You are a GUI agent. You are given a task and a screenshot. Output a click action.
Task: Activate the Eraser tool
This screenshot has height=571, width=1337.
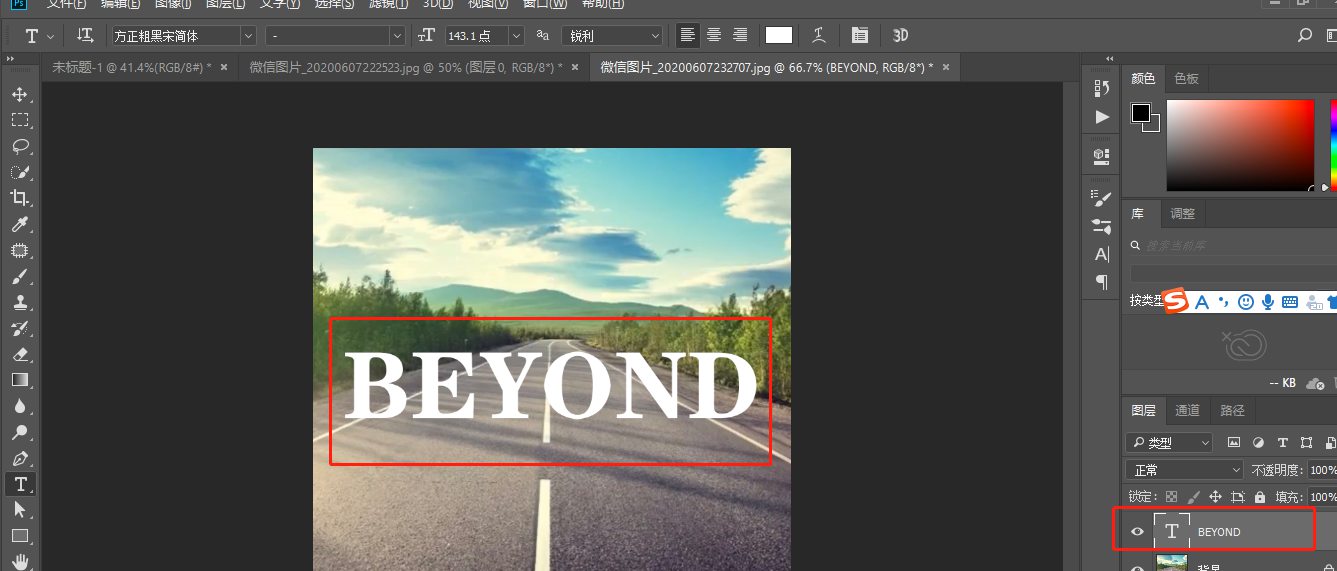[x=19, y=354]
